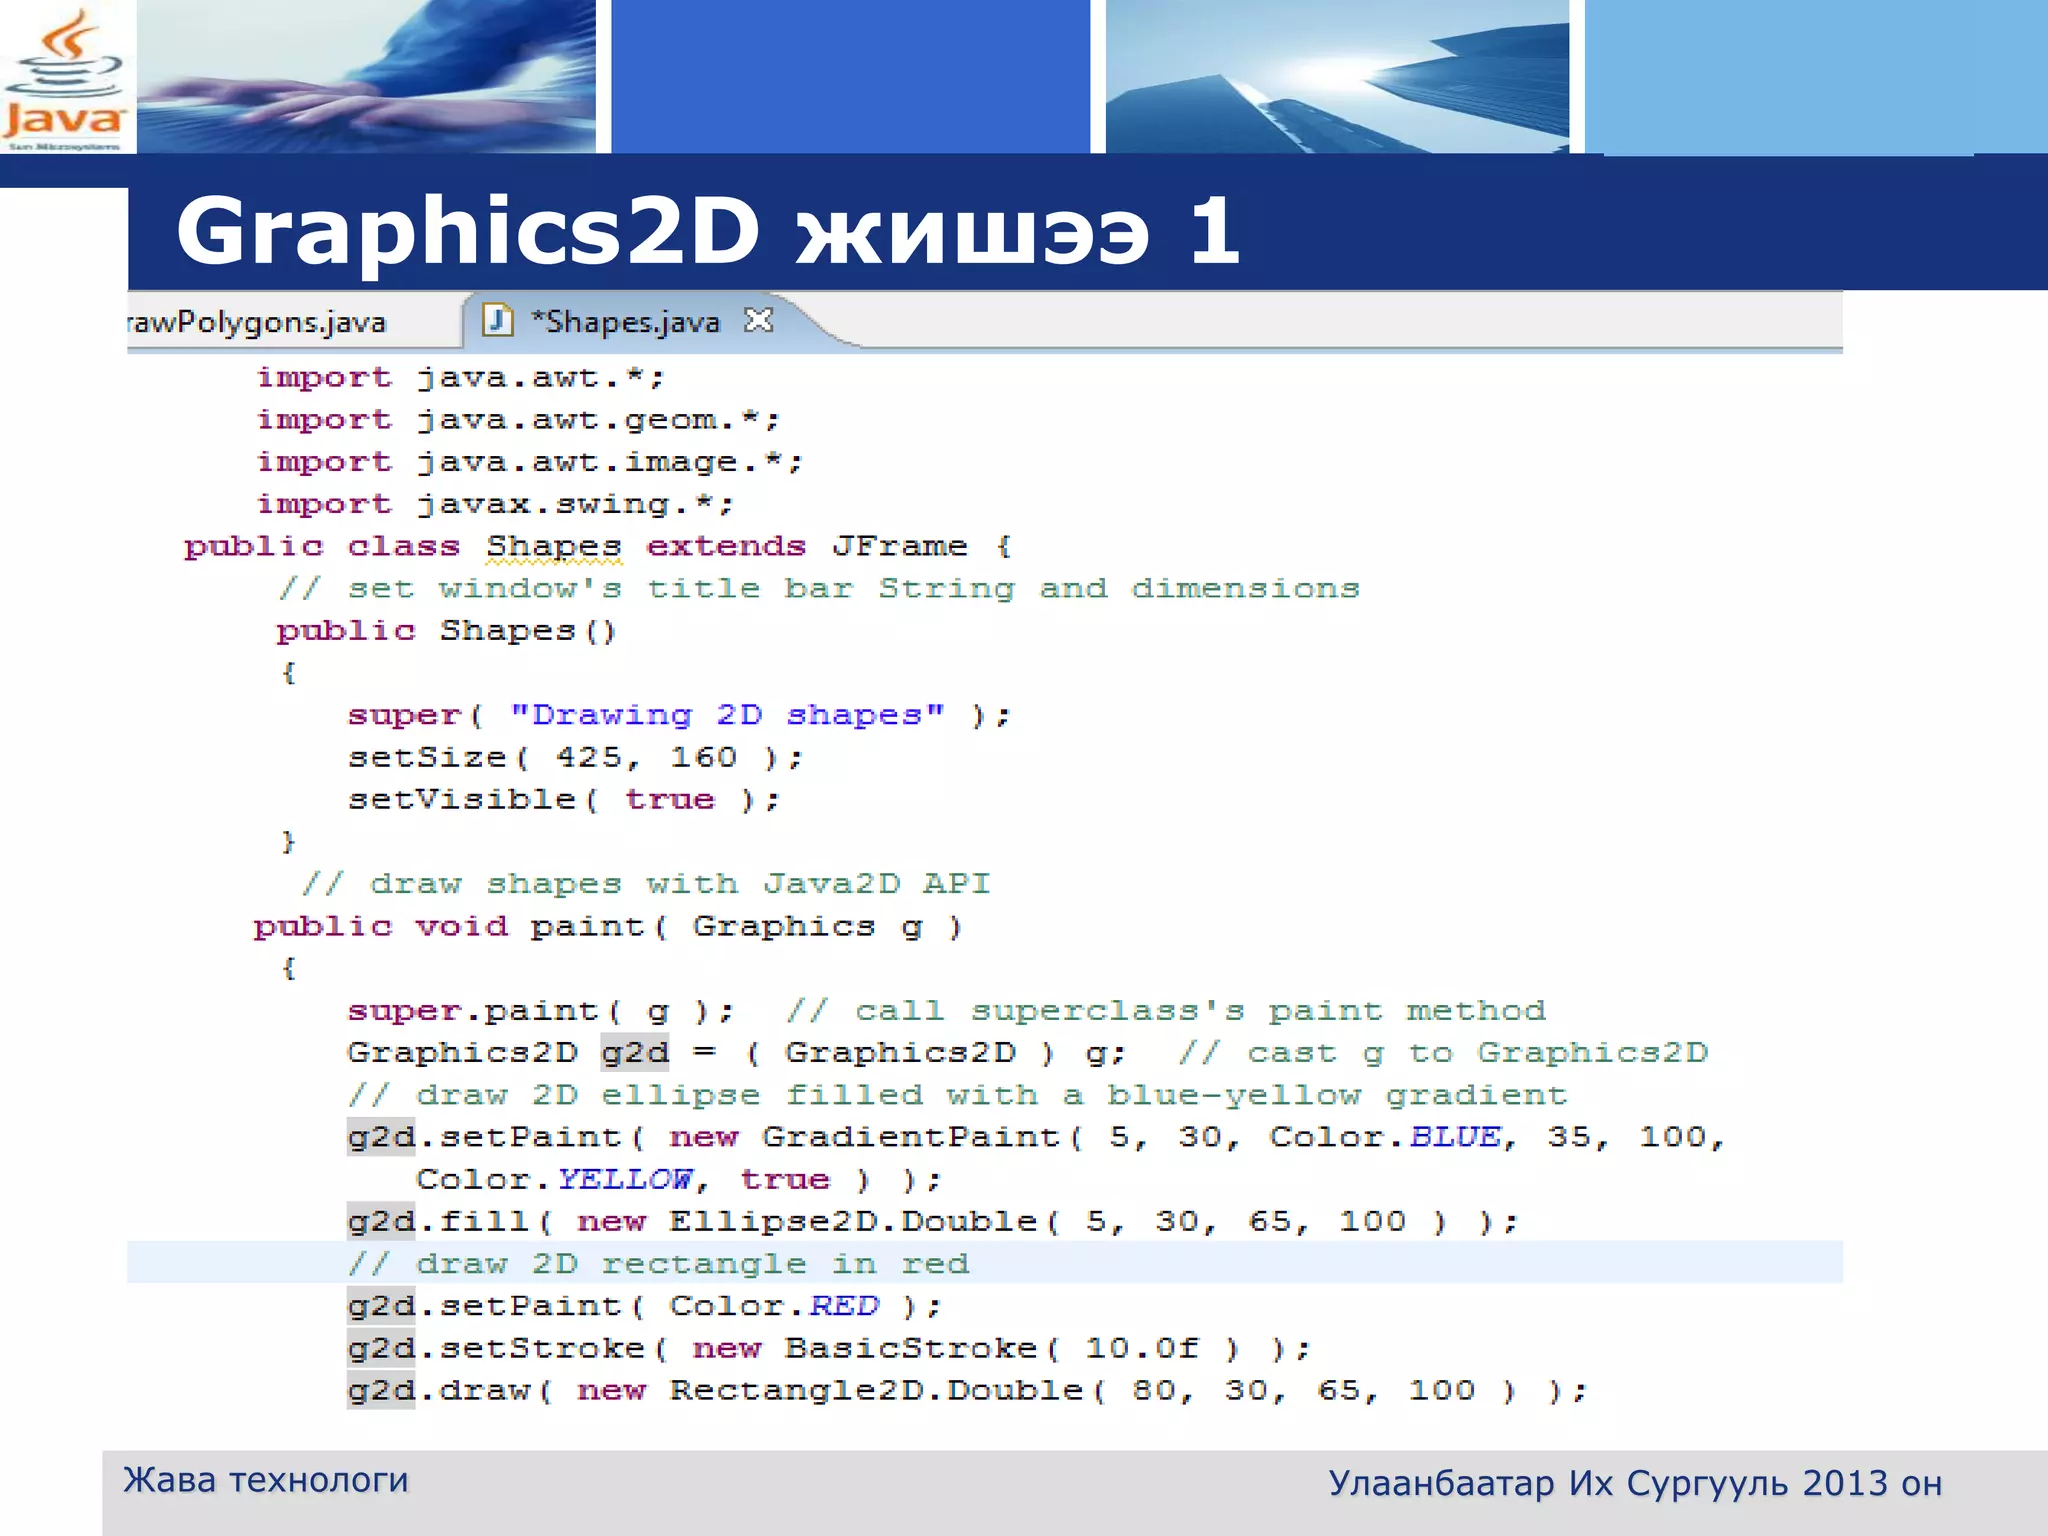The height and width of the screenshot is (1536, 2048).
Task: Click the public void paint method signature
Action: tap(607, 927)
